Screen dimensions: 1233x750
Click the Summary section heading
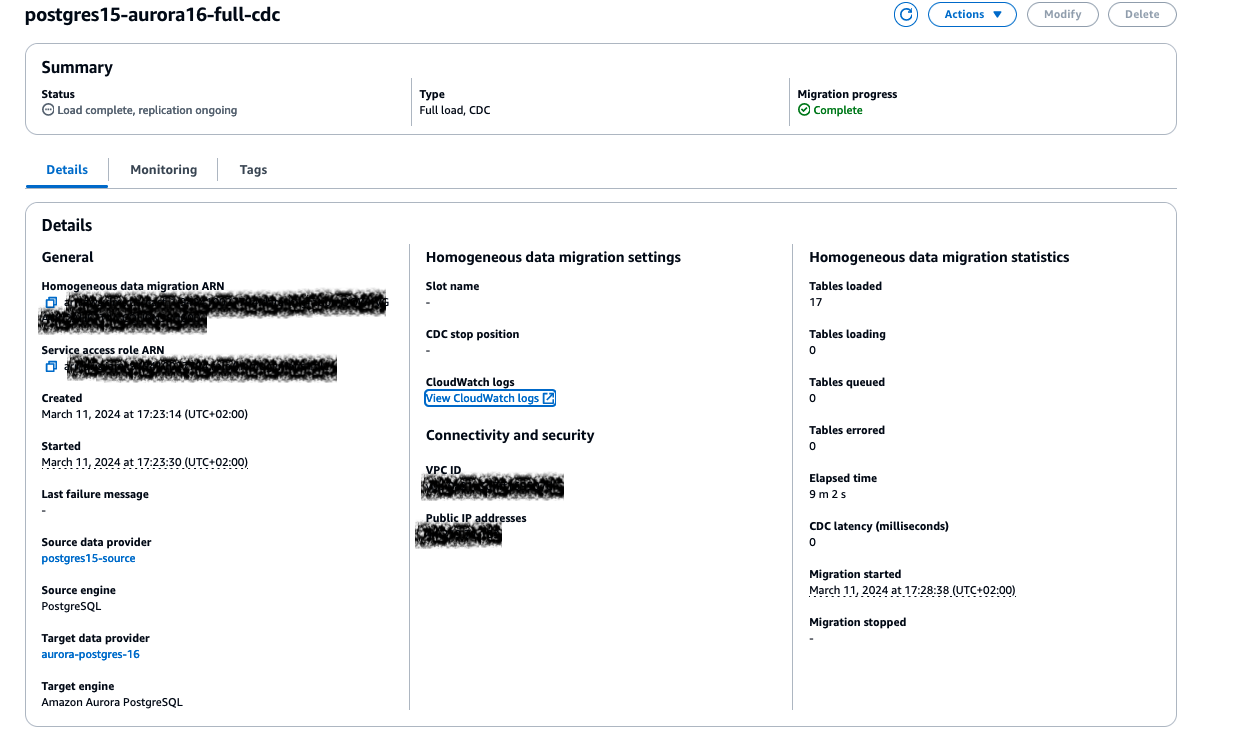[x=77, y=67]
